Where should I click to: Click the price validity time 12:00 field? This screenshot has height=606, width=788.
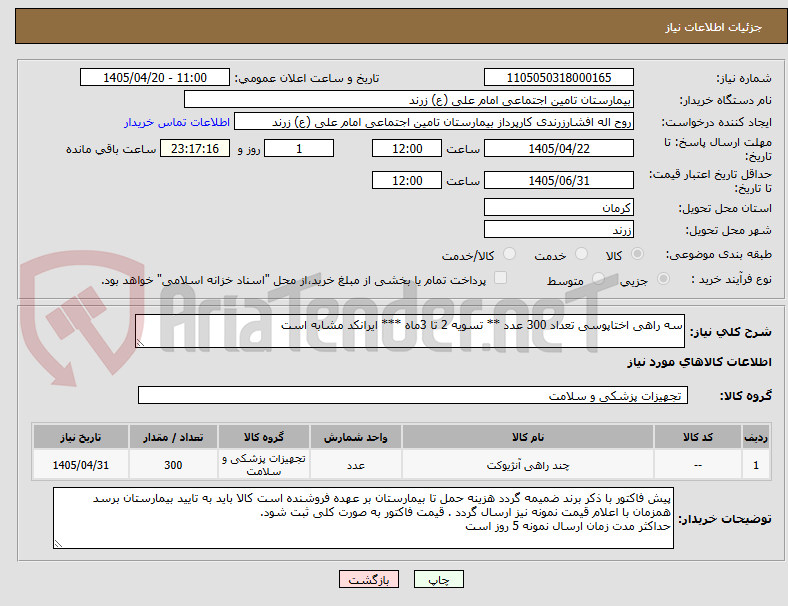[407, 180]
